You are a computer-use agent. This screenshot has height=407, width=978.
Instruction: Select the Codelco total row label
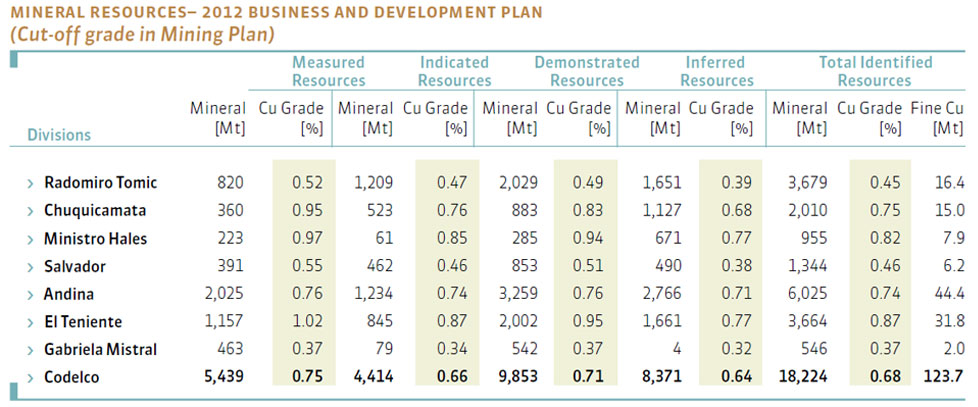[x=72, y=377]
